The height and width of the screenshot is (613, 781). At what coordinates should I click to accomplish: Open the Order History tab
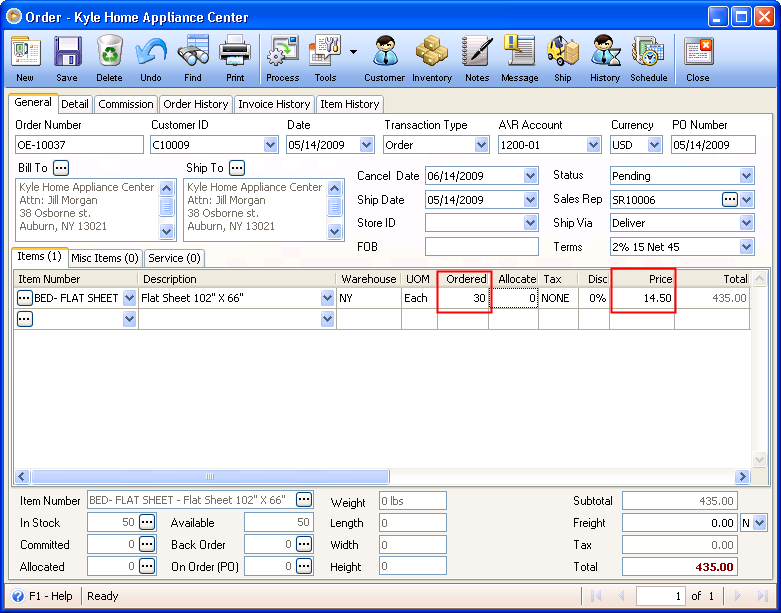click(196, 104)
